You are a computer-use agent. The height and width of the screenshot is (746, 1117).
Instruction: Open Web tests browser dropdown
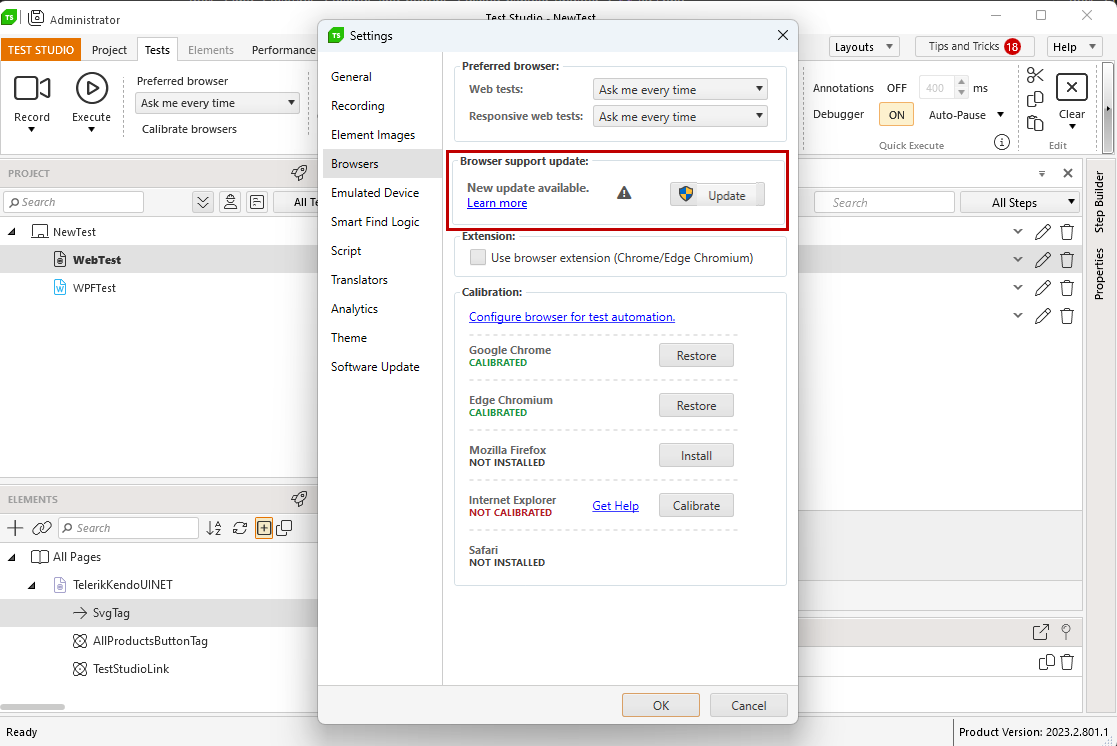(x=680, y=90)
